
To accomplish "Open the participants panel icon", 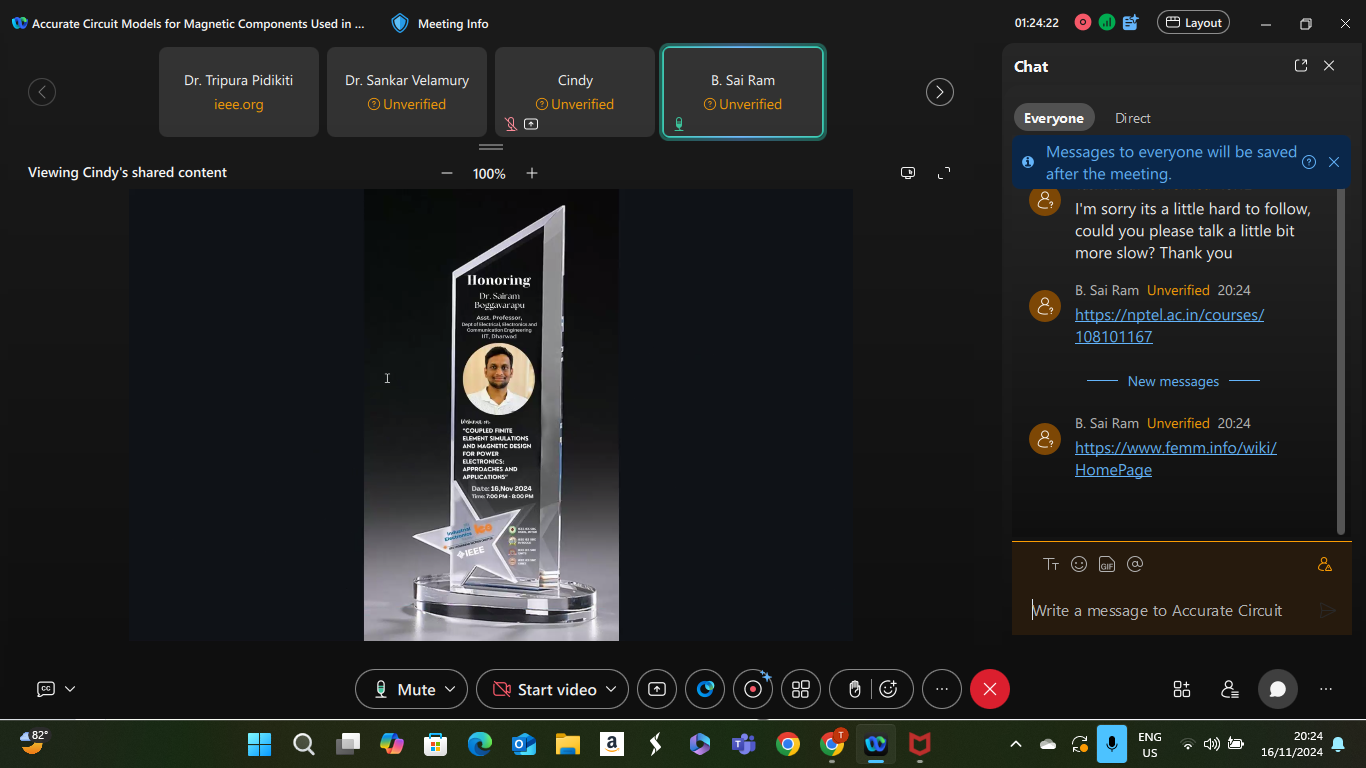I will (1230, 689).
